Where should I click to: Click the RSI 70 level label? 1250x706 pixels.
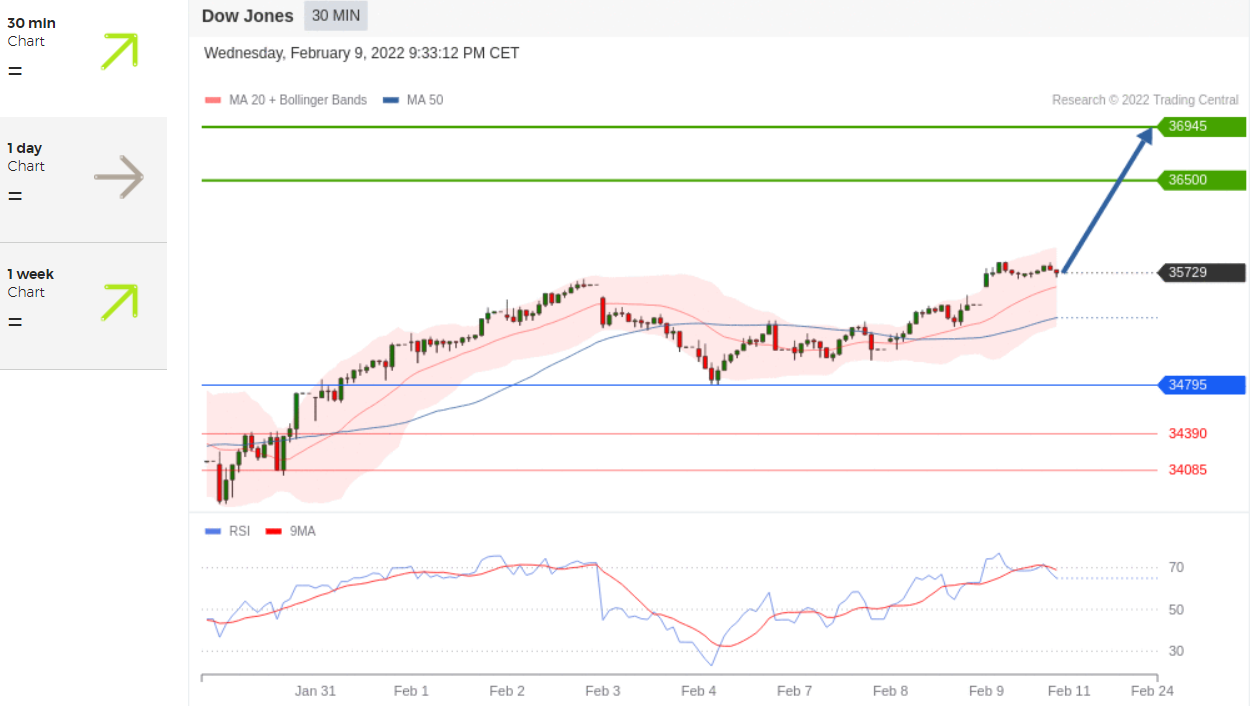(1176, 567)
